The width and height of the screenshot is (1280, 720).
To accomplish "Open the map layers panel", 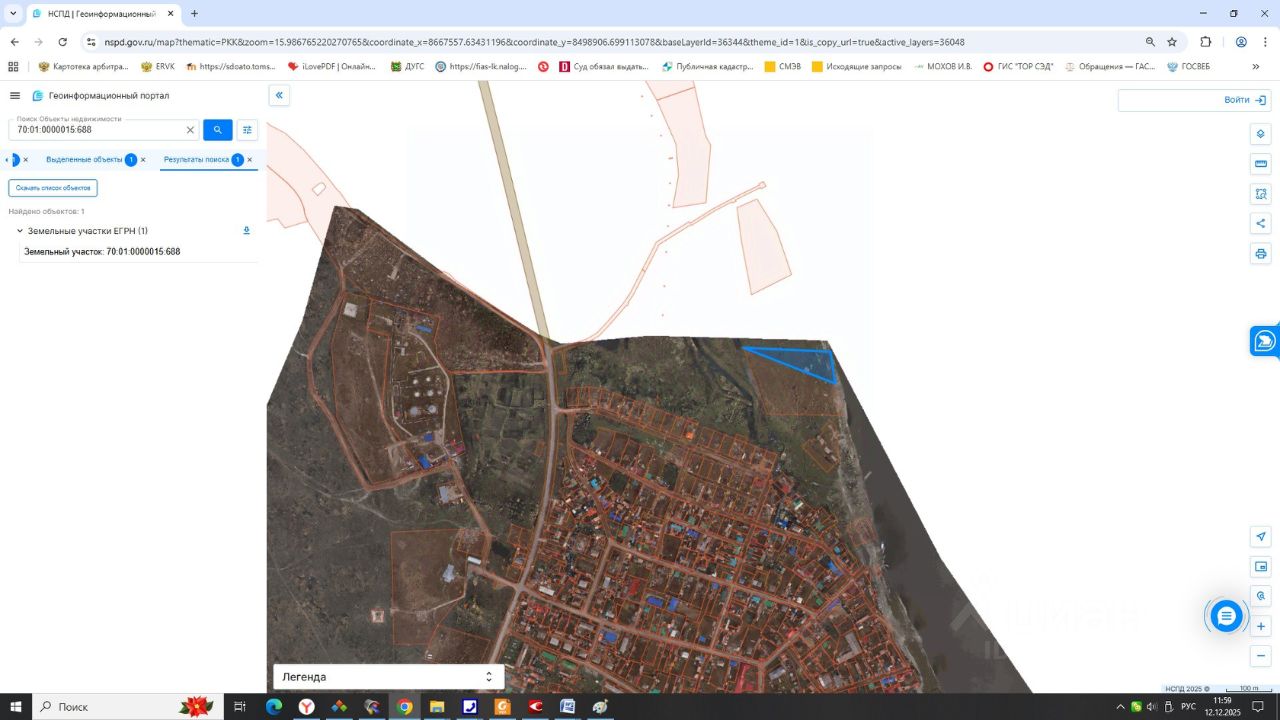I will coord(1261,134).
